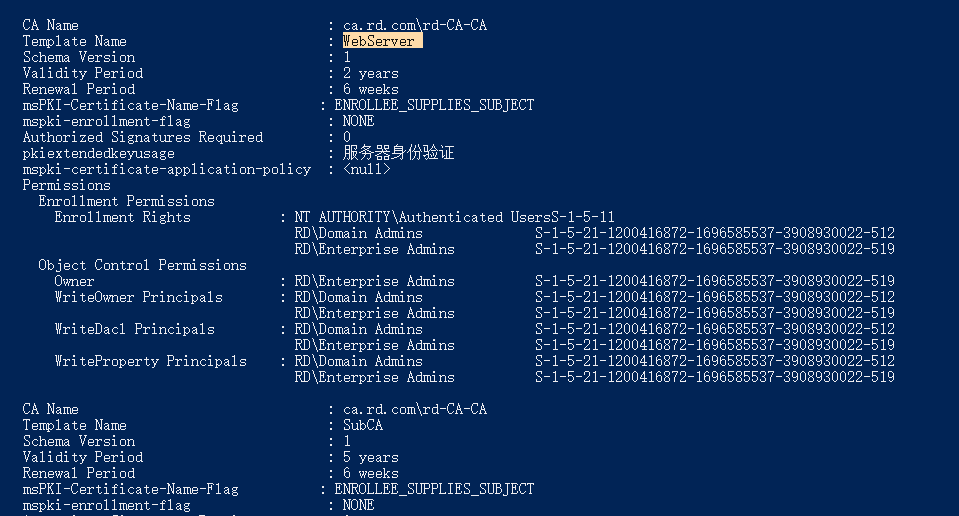This screenshot has width=959, height=516.
Task: Click the Authorized Signatures Required label
Action: 143,137
